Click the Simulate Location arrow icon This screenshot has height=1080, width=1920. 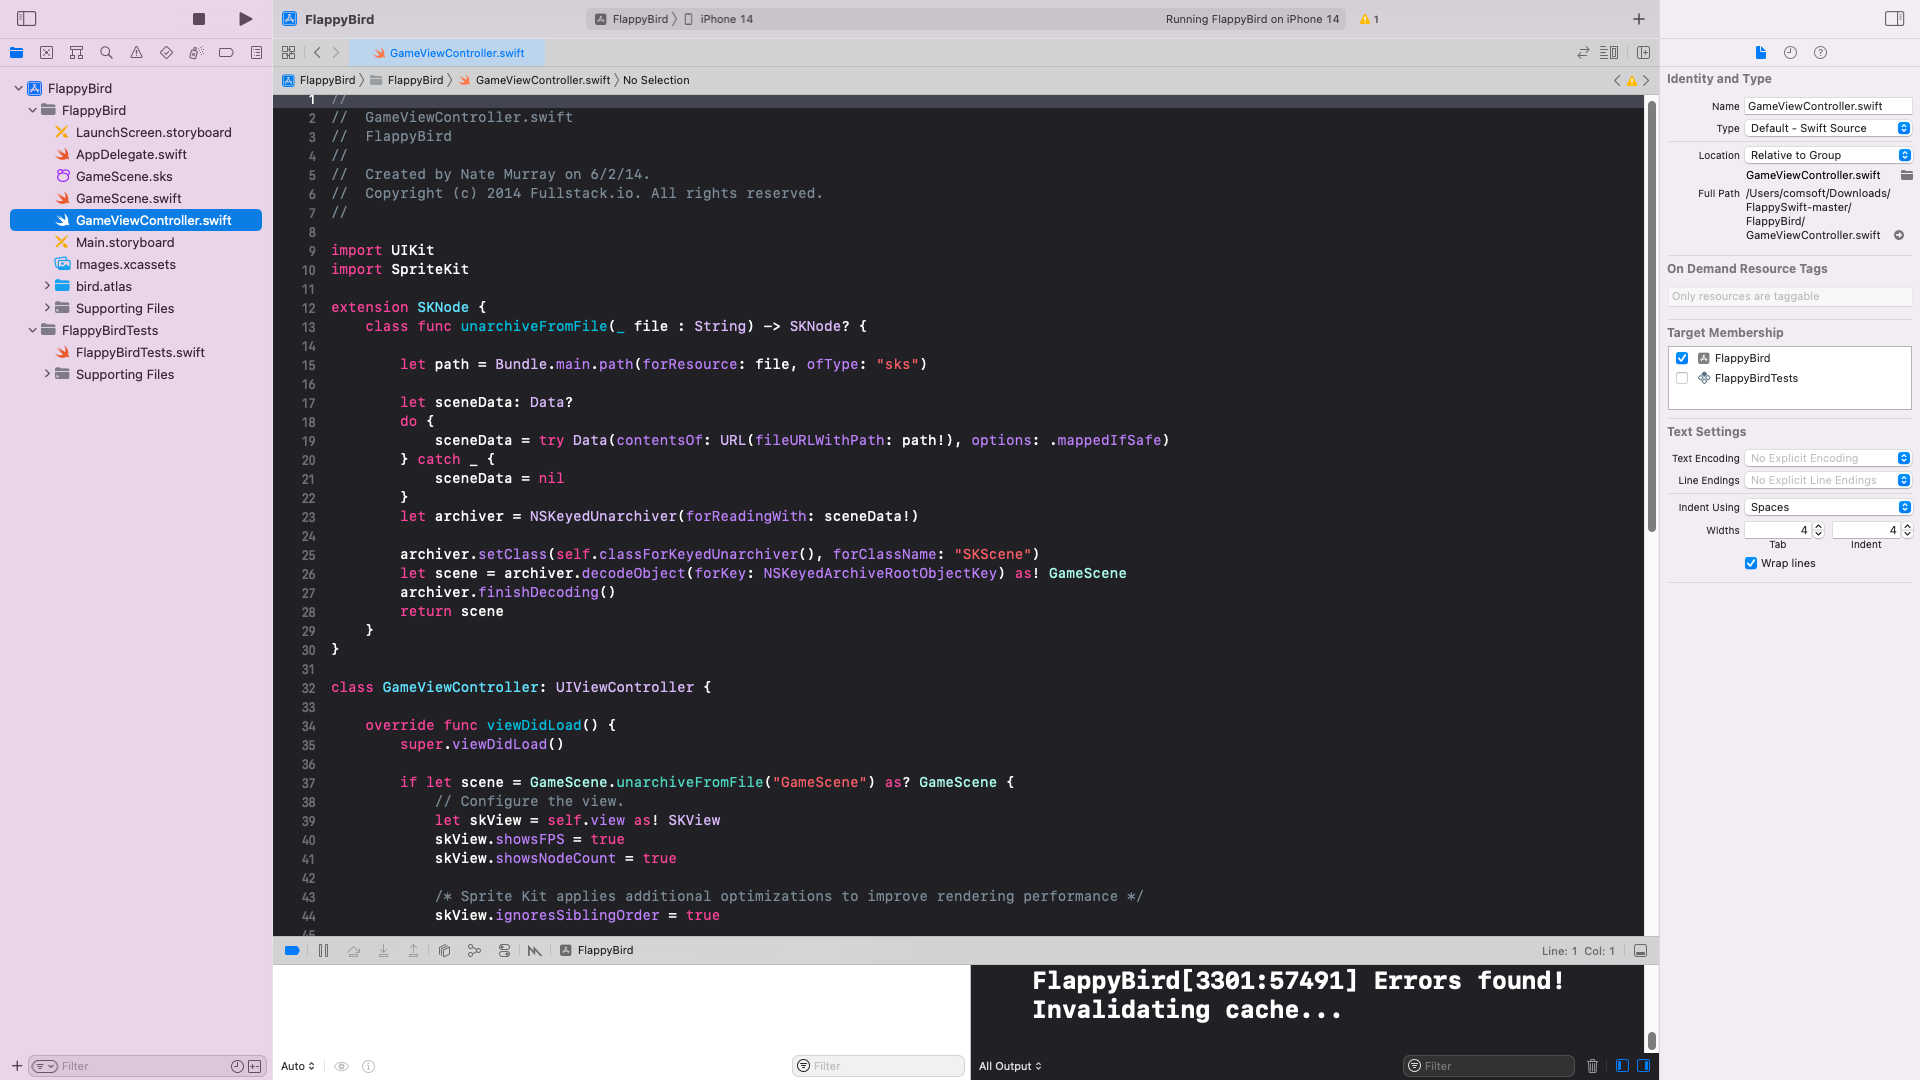[x=535, y=951]
